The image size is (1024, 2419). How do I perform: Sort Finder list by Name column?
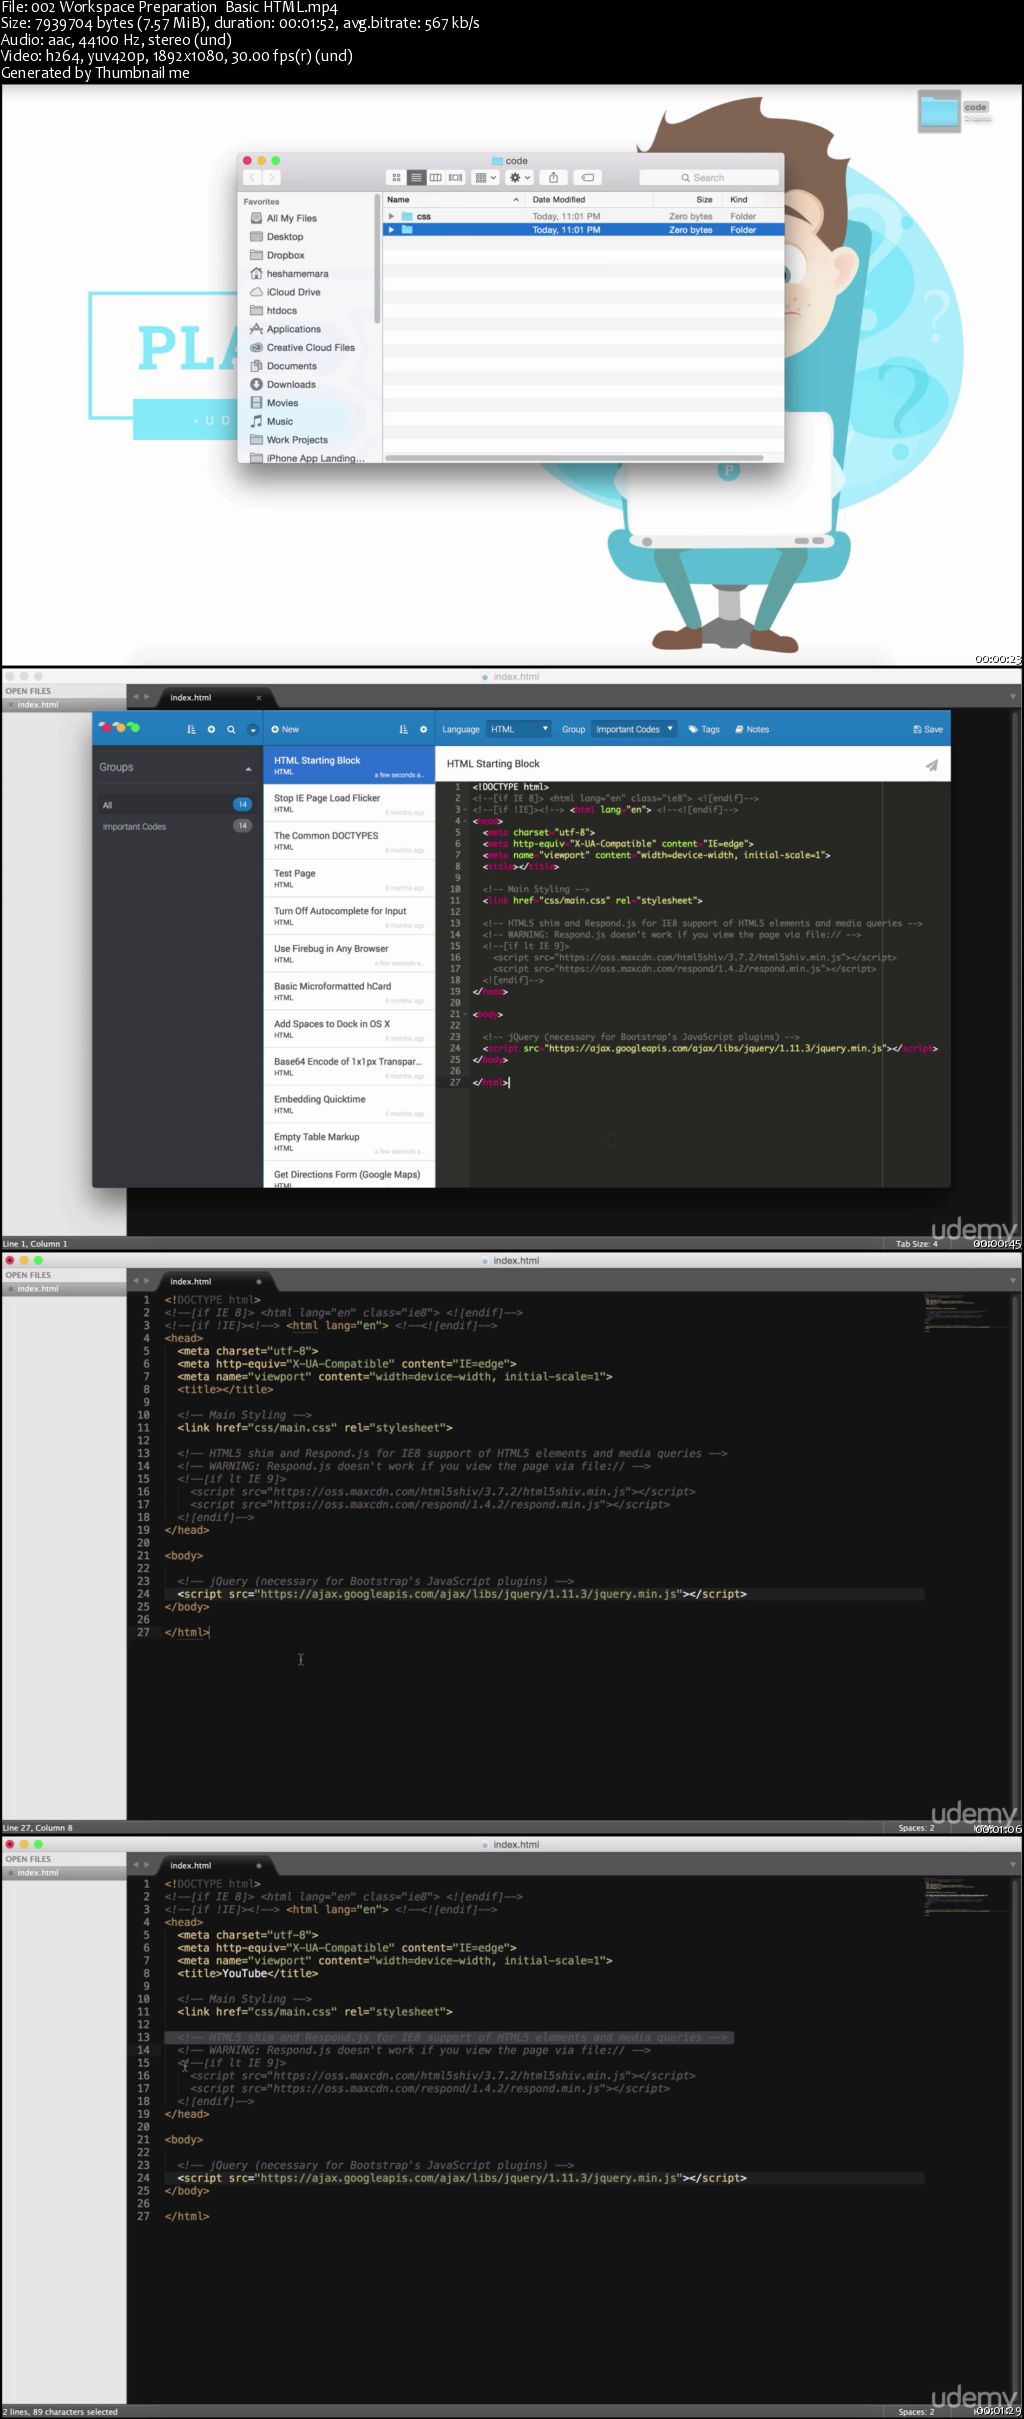pos(454,199)
